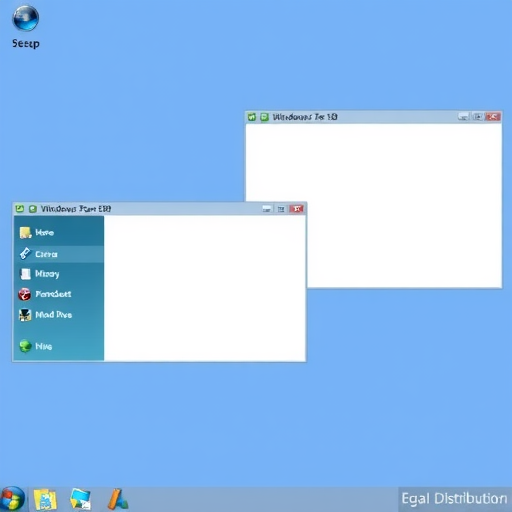512x512 pixels.
Task: Click first green icon in front window titlebar
Action: coord(20,209)
